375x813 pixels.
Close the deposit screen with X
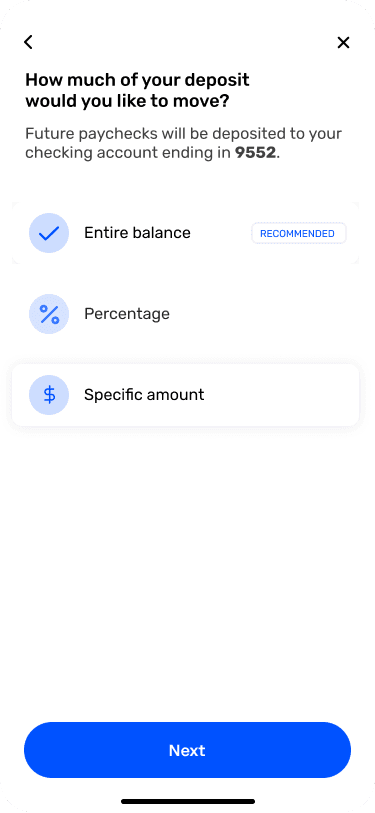coord(343,43)
